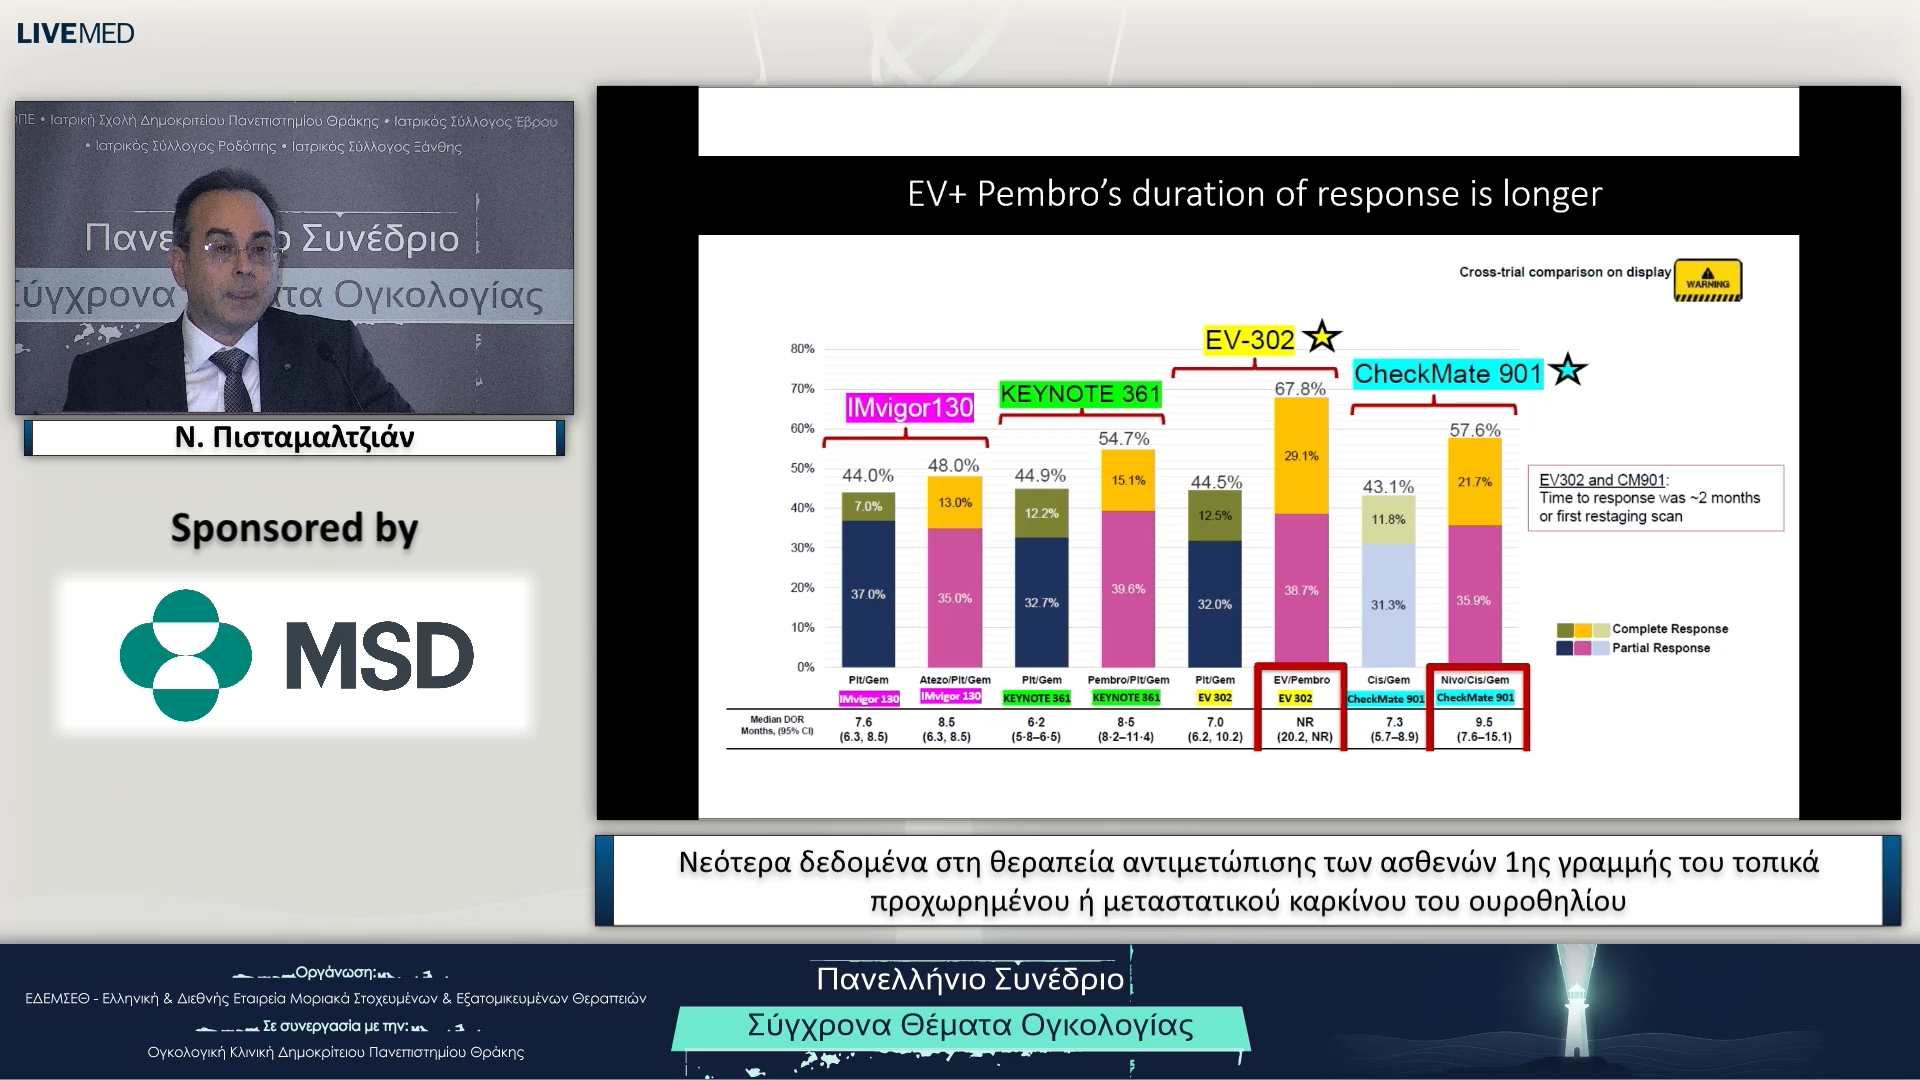Select the IMvigor130 magenta label
Viewport: 1920px width, 1080px height.
coord(909,407)
